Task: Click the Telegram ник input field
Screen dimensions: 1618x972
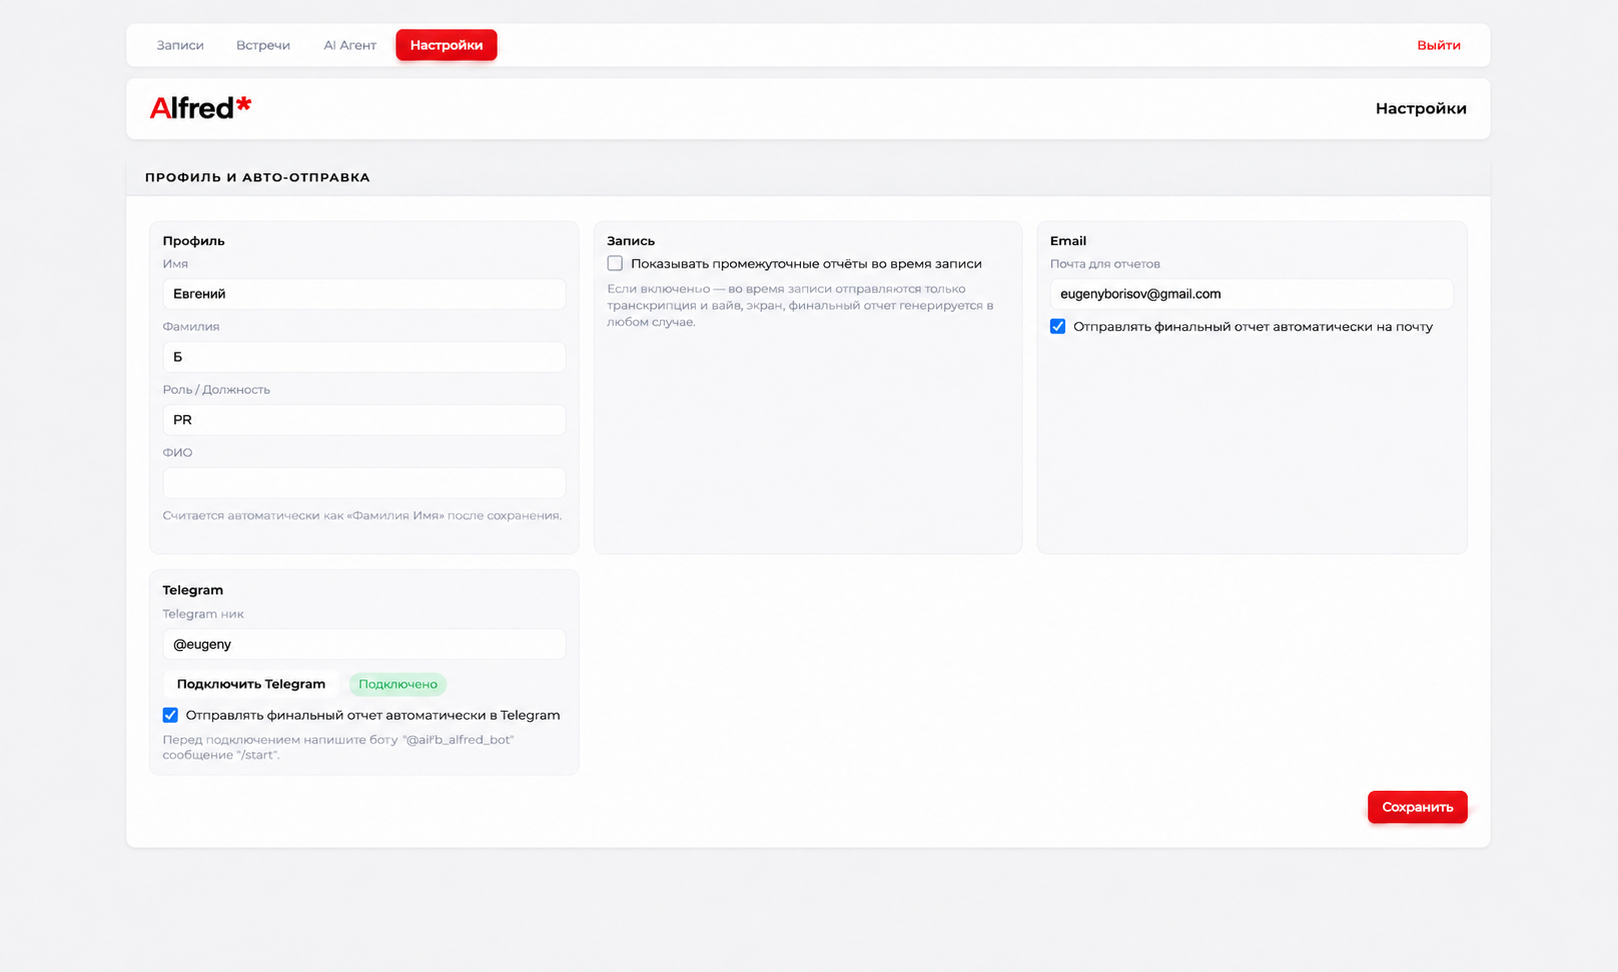Action: pos(364,644)
